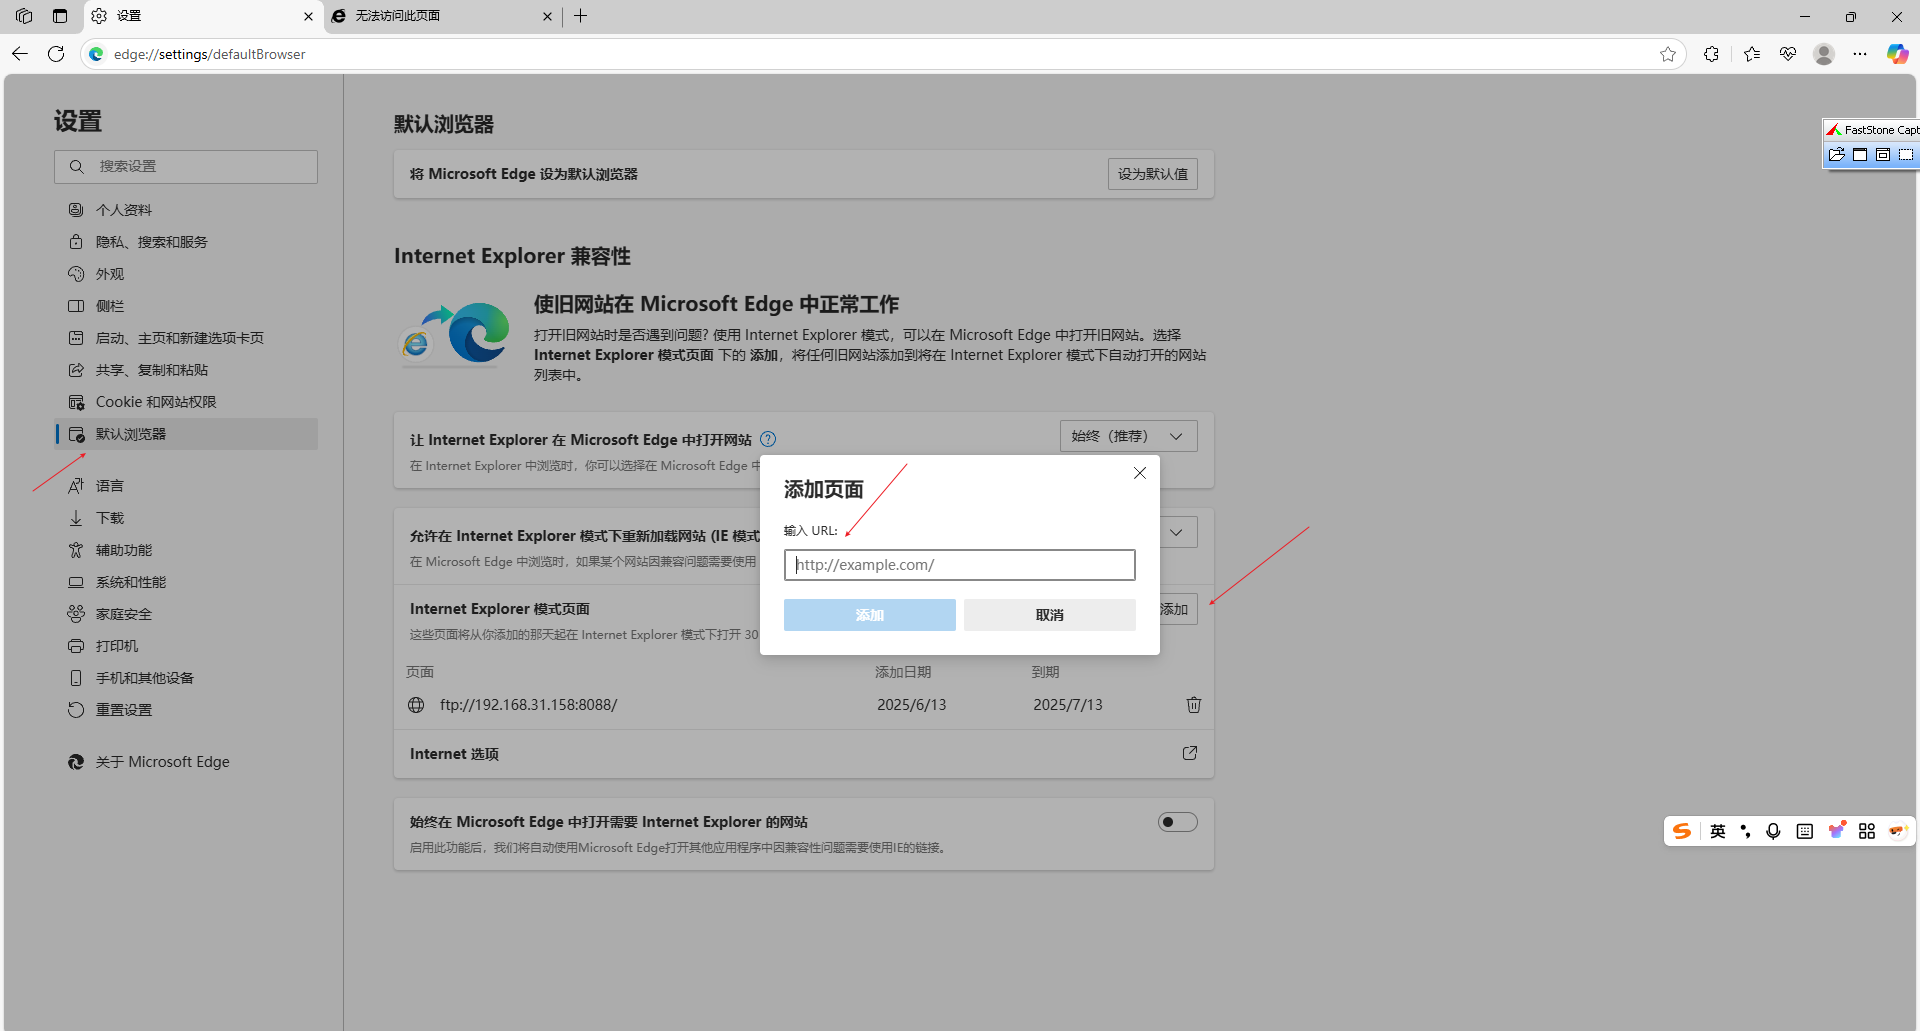
Task: Close the 无法访问此页面 tab
Action: pyautogui.click(x=547, y=16)
